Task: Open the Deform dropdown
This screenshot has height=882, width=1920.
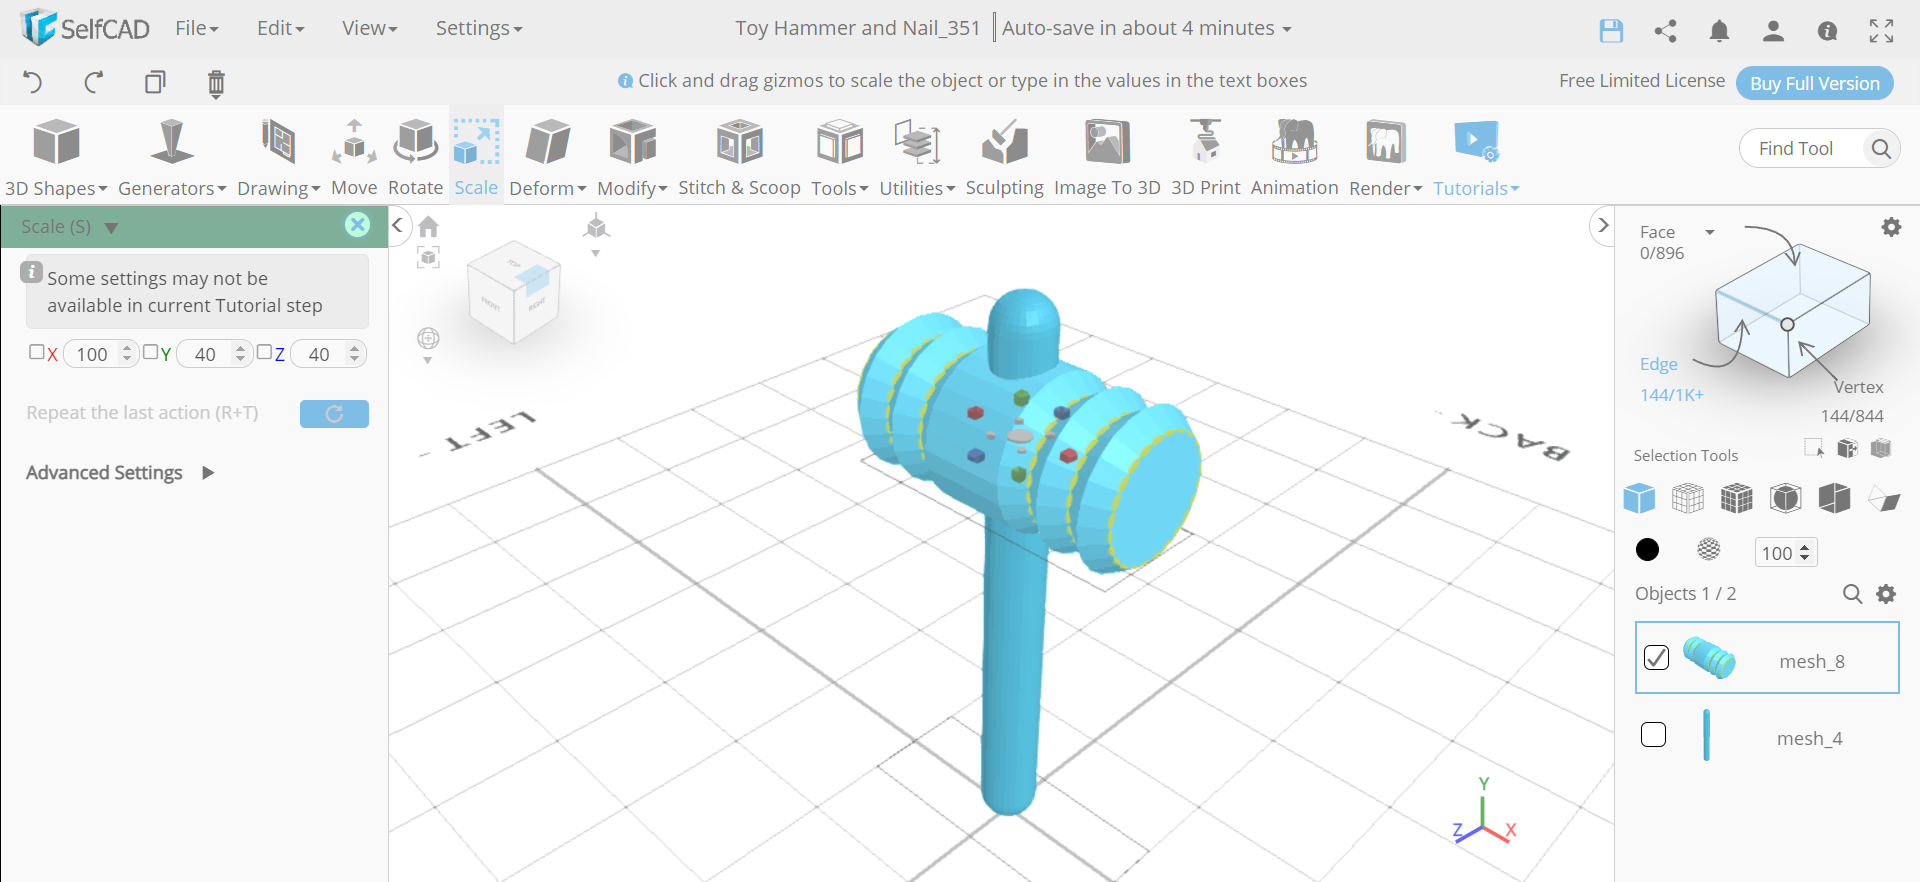Action: (x=547, y=157)
